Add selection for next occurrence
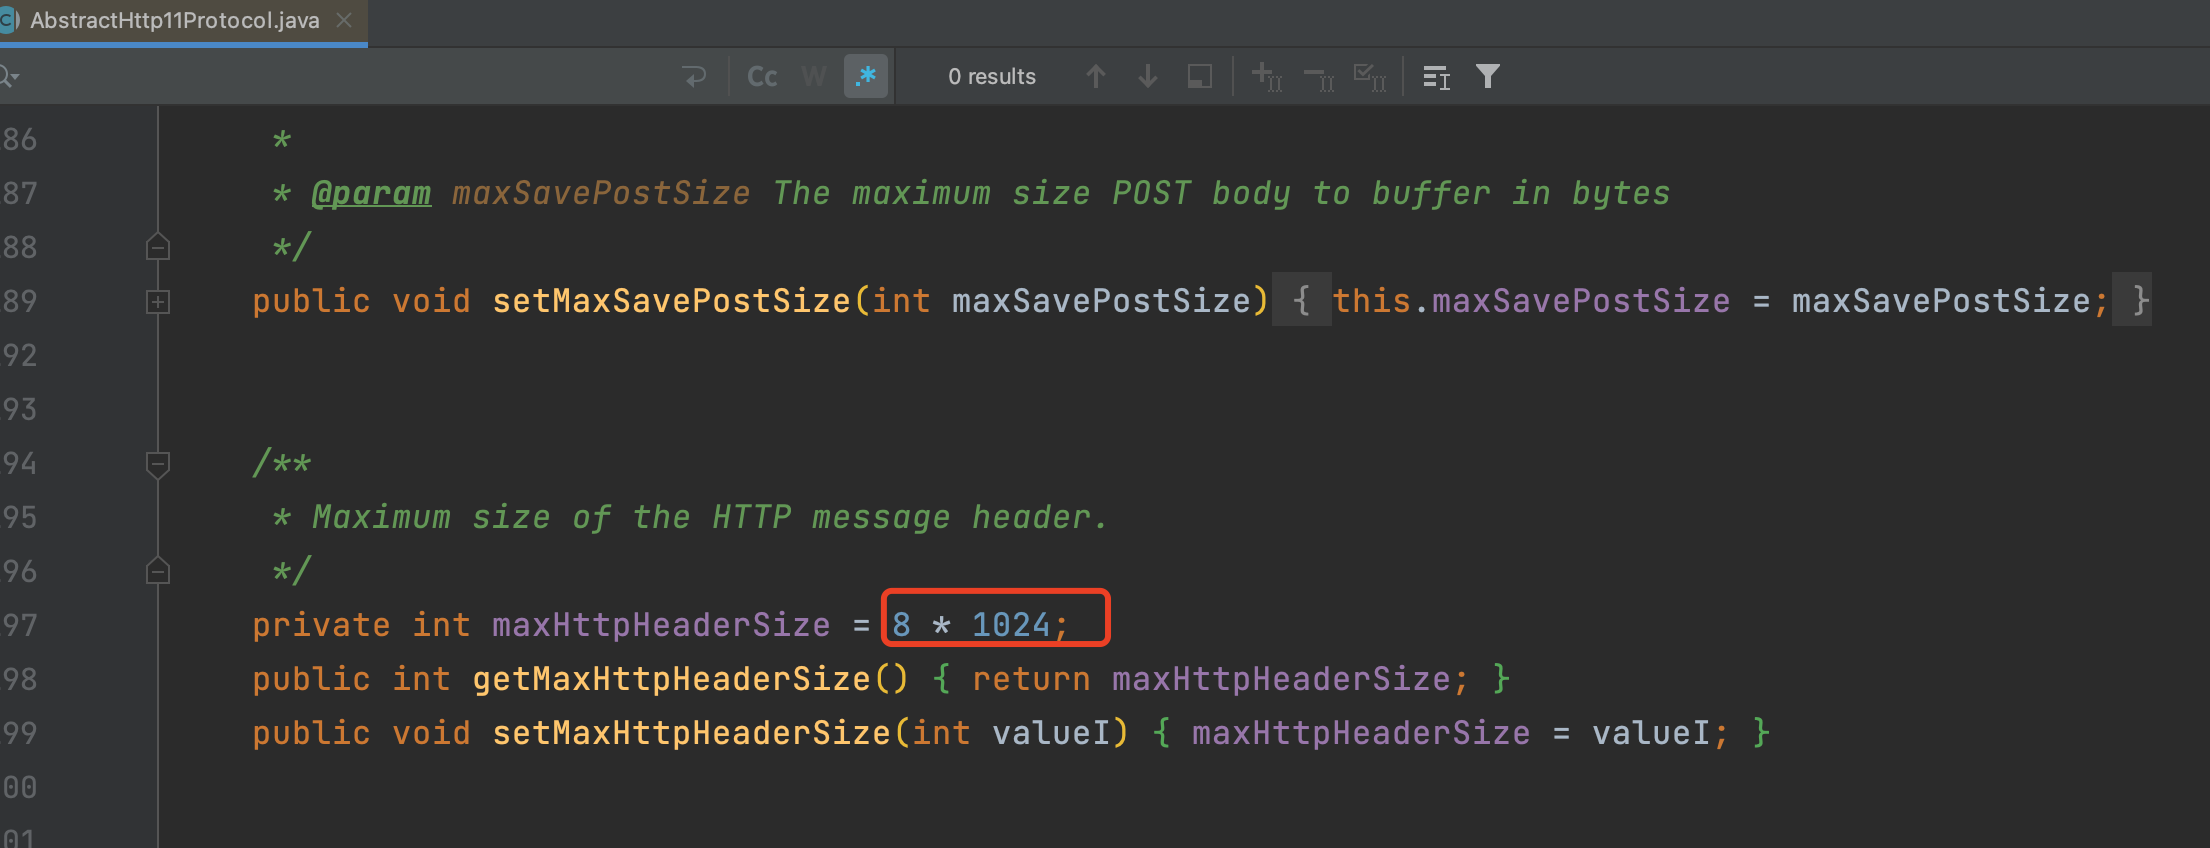This screenshot has height=848, width=2210. (x=1267, y=76)
